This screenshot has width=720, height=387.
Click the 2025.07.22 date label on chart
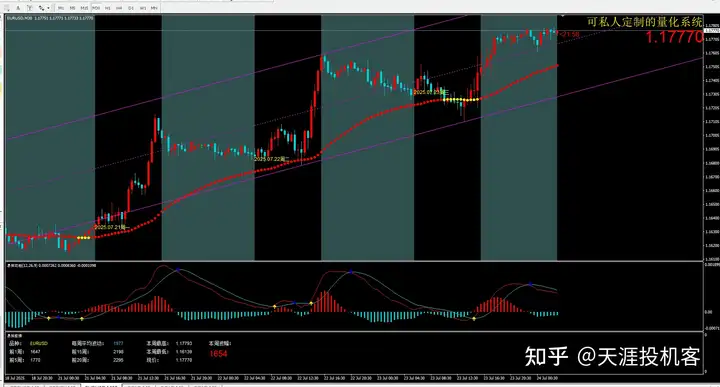272,158
